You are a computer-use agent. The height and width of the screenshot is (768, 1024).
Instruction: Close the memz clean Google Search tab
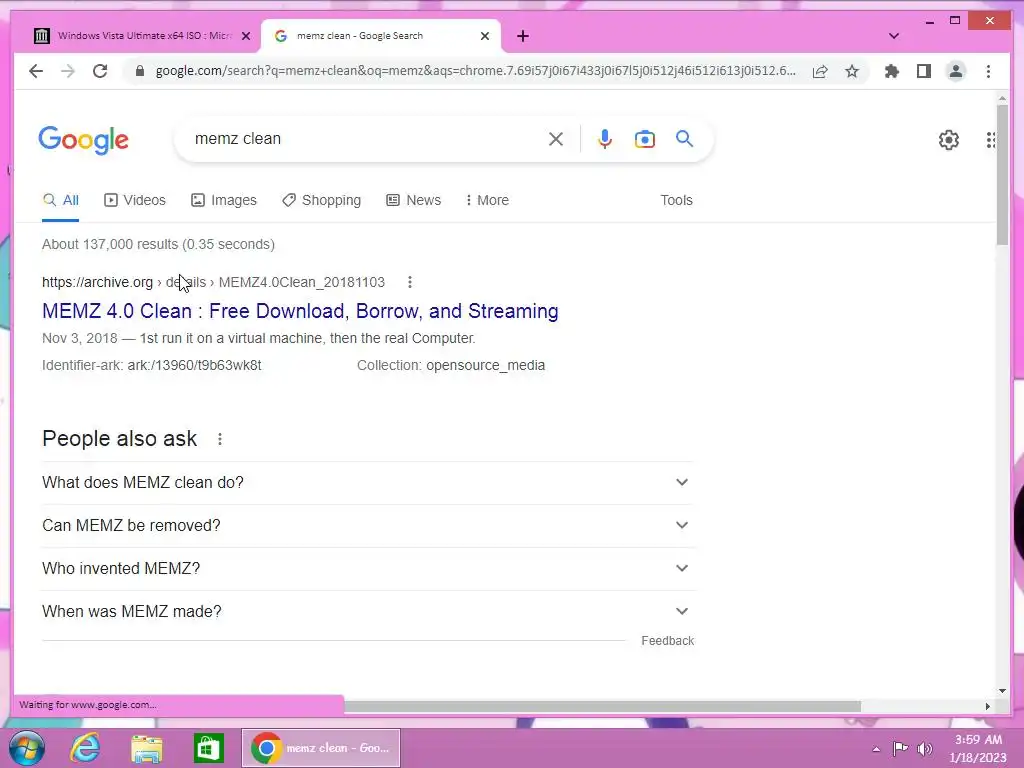(485, 36)
